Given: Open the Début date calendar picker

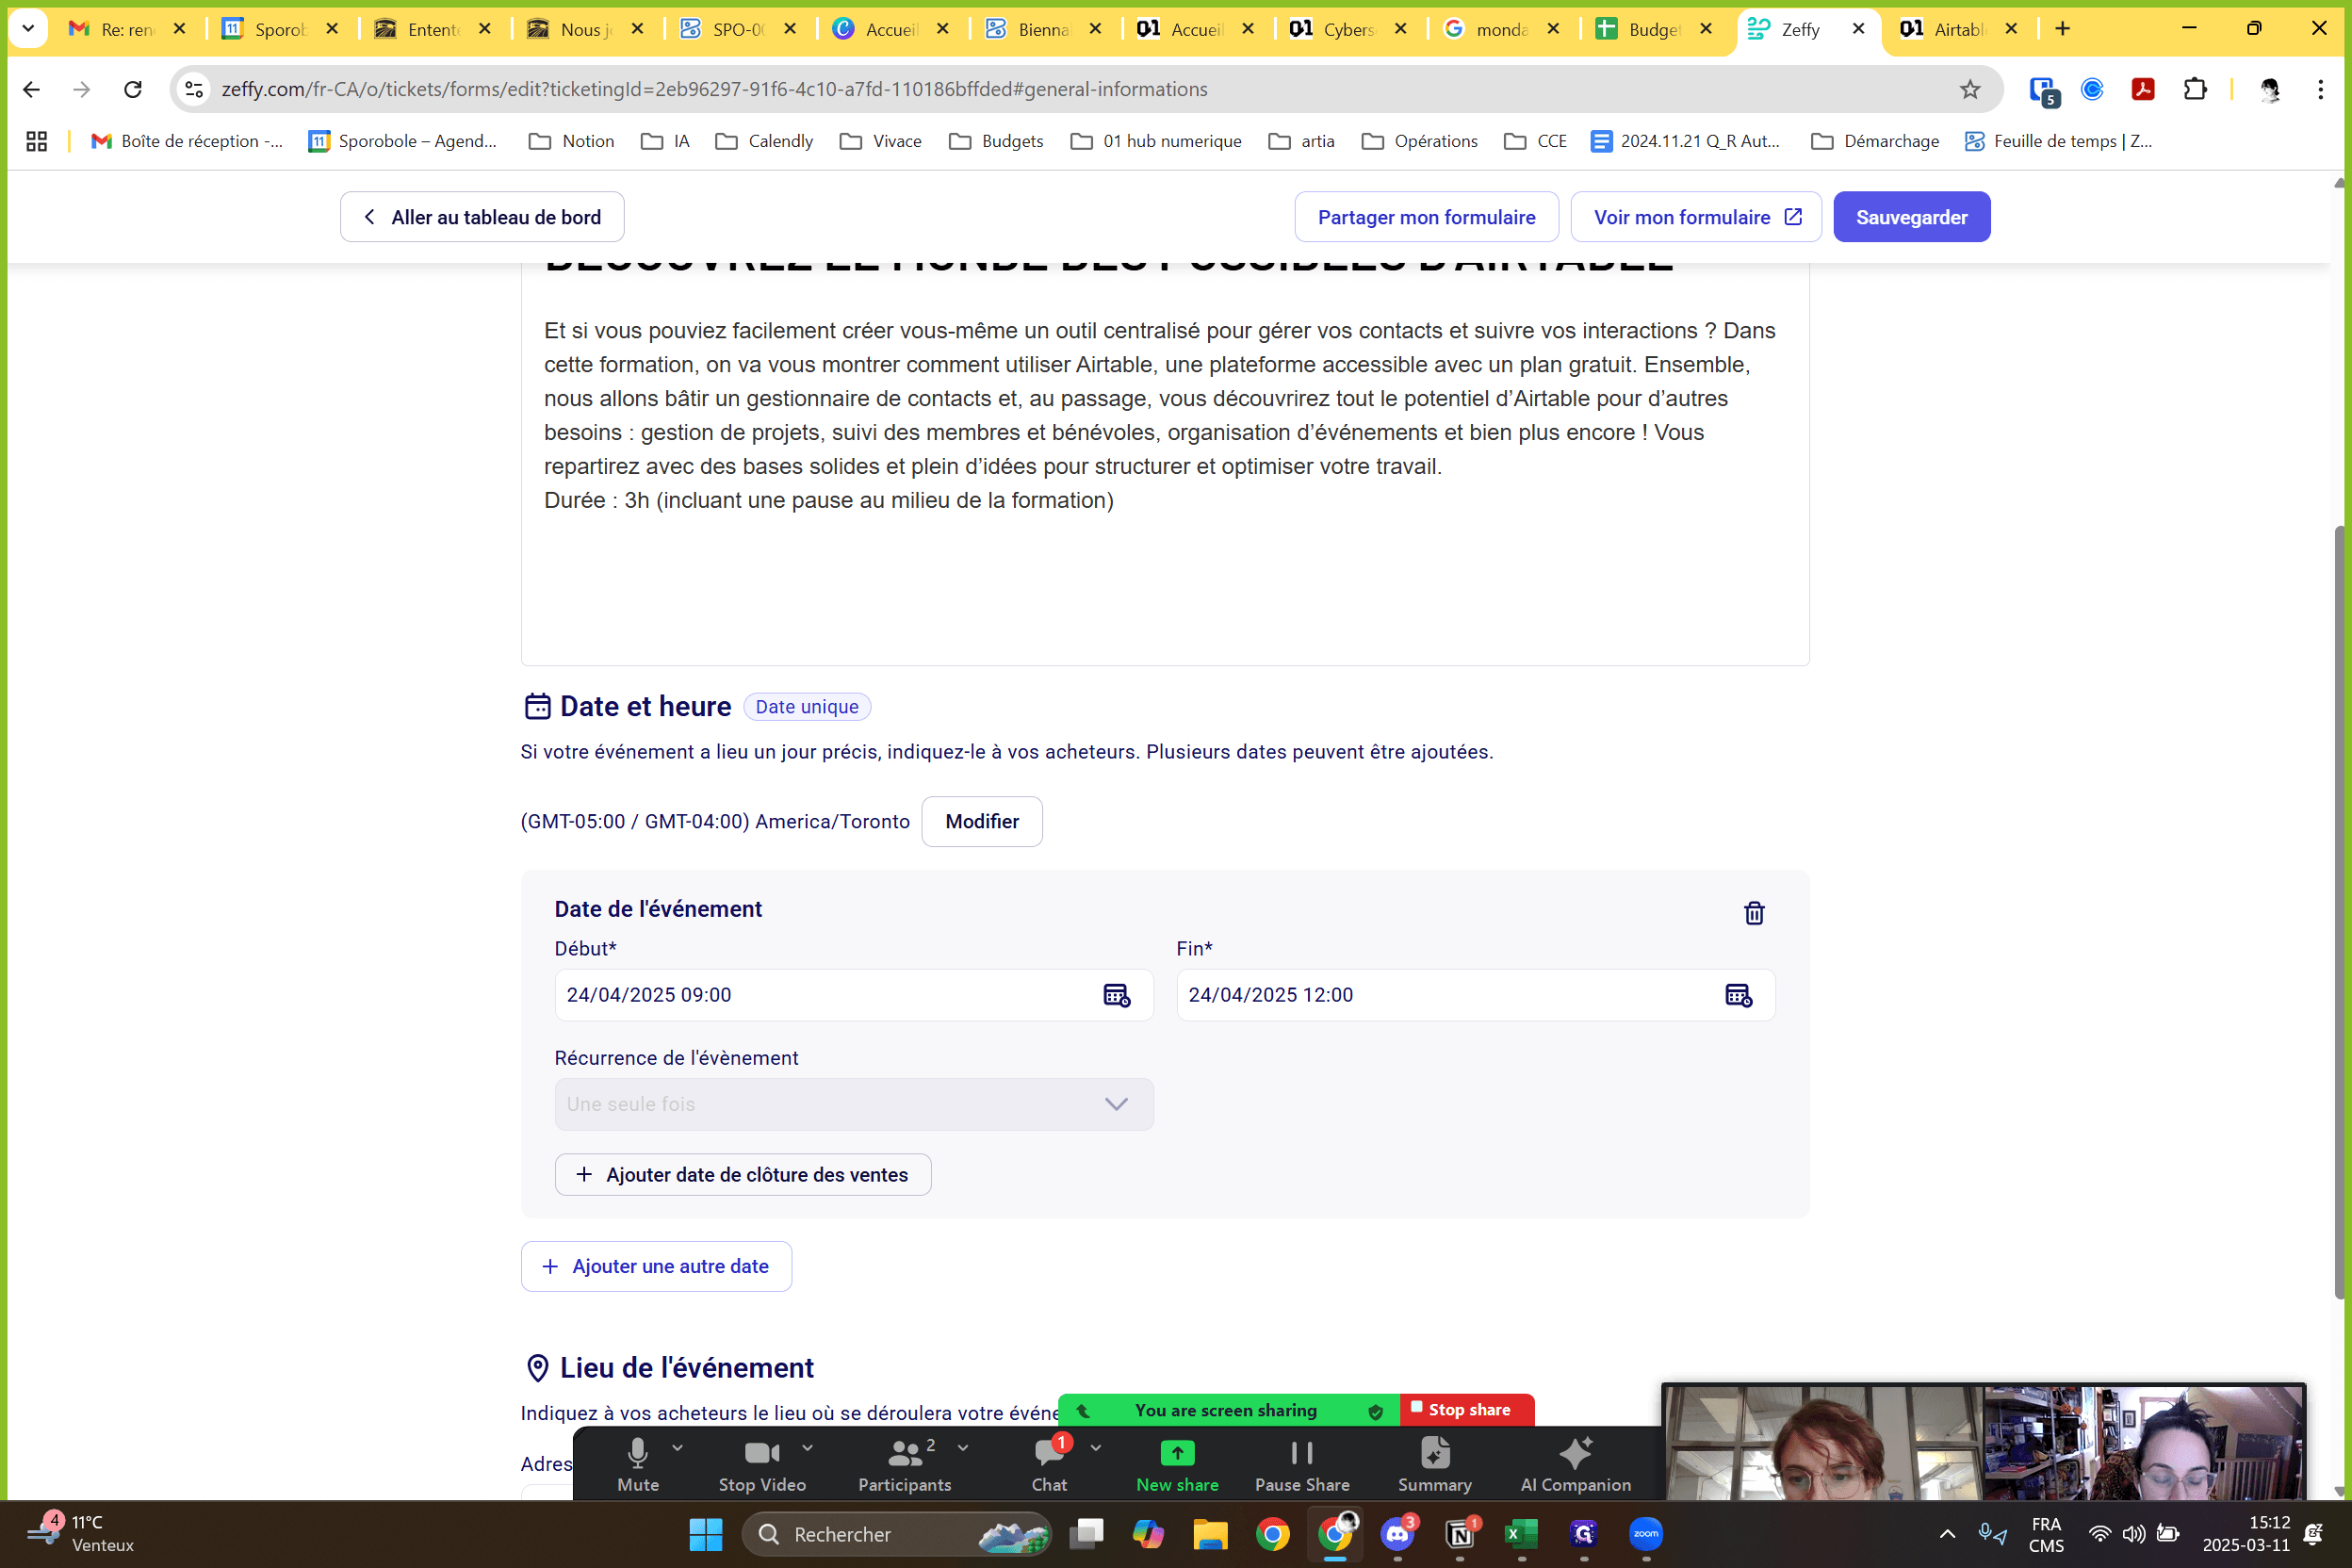Looking at the screenshot, I should pyautogui.click(x=1116, y=995).
